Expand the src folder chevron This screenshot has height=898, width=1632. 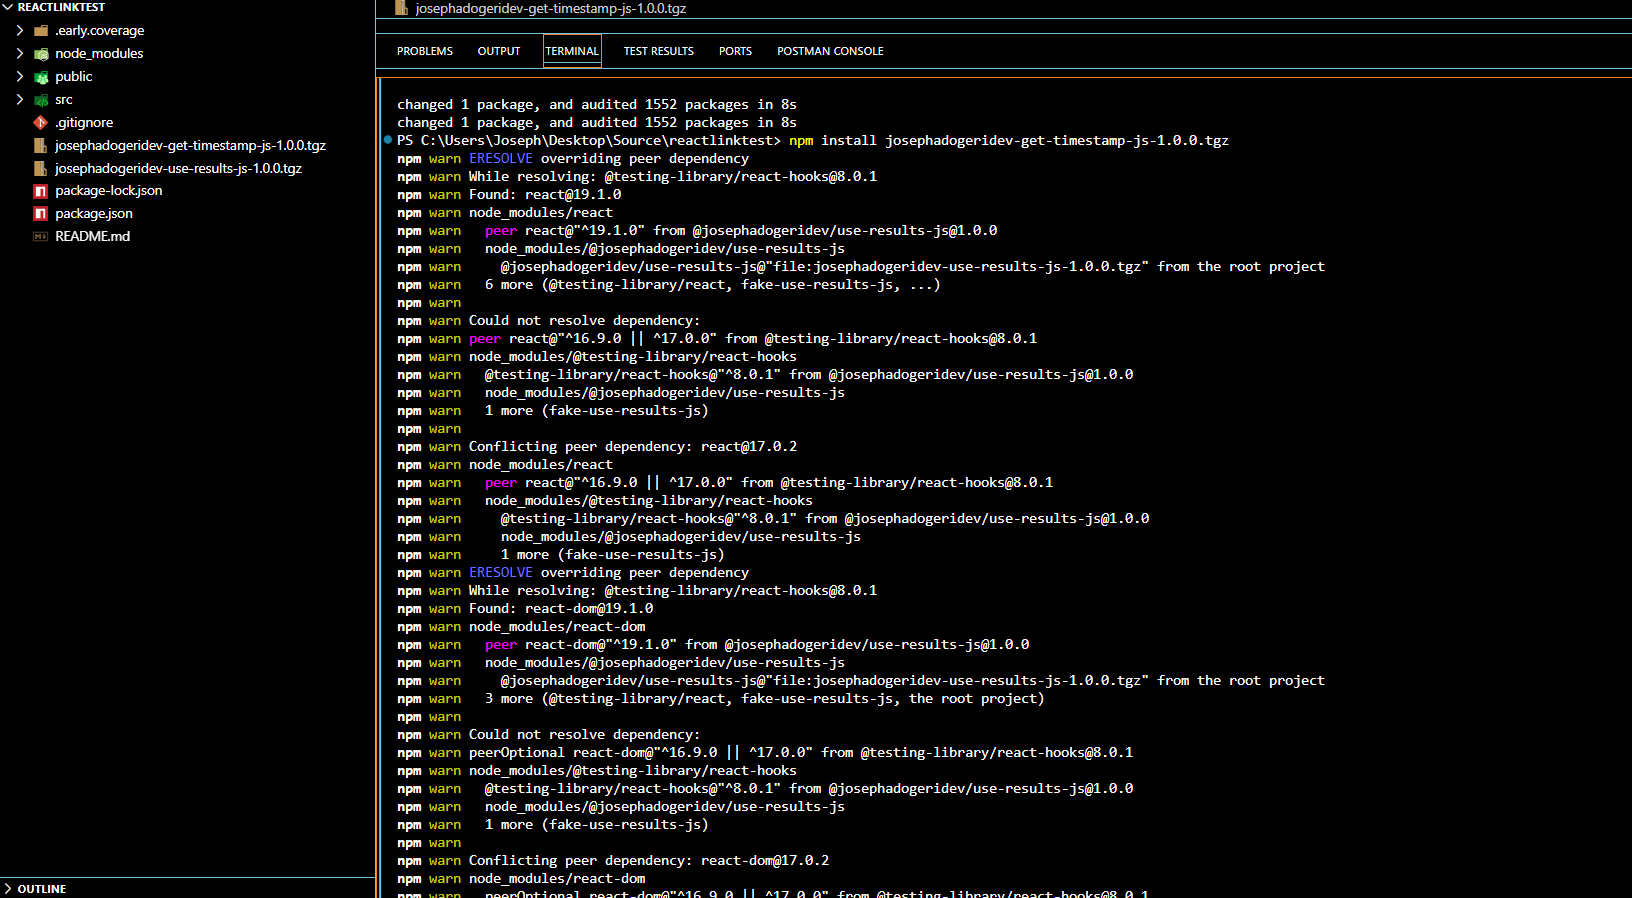click(20, 100)
